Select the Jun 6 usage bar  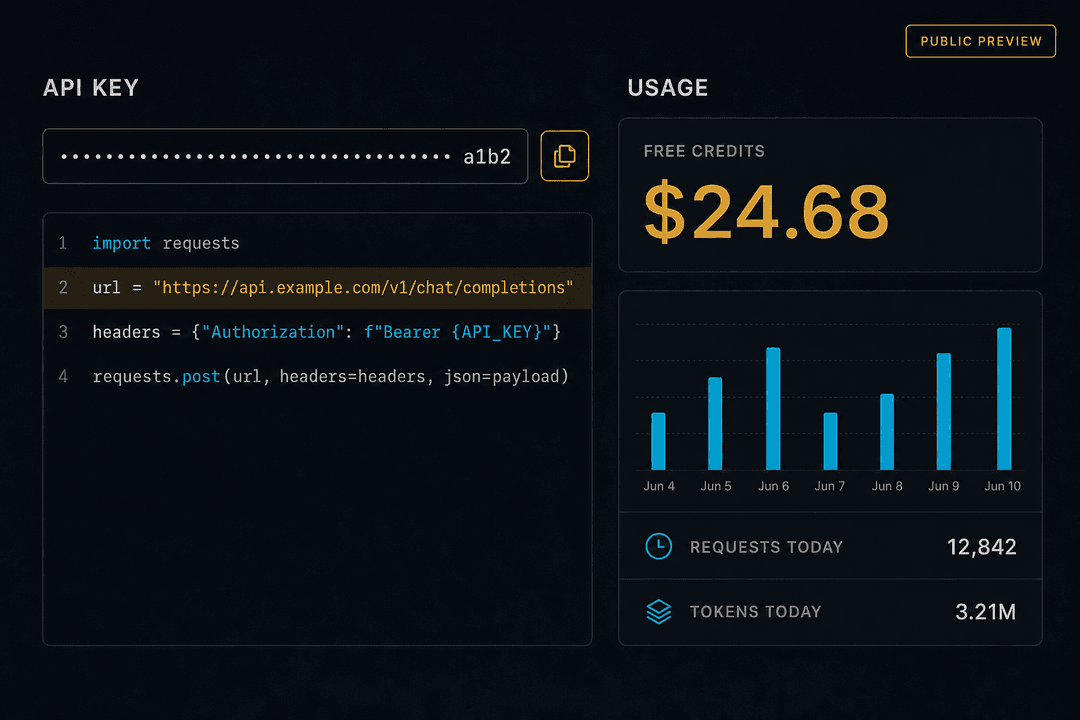click(773, 409)
